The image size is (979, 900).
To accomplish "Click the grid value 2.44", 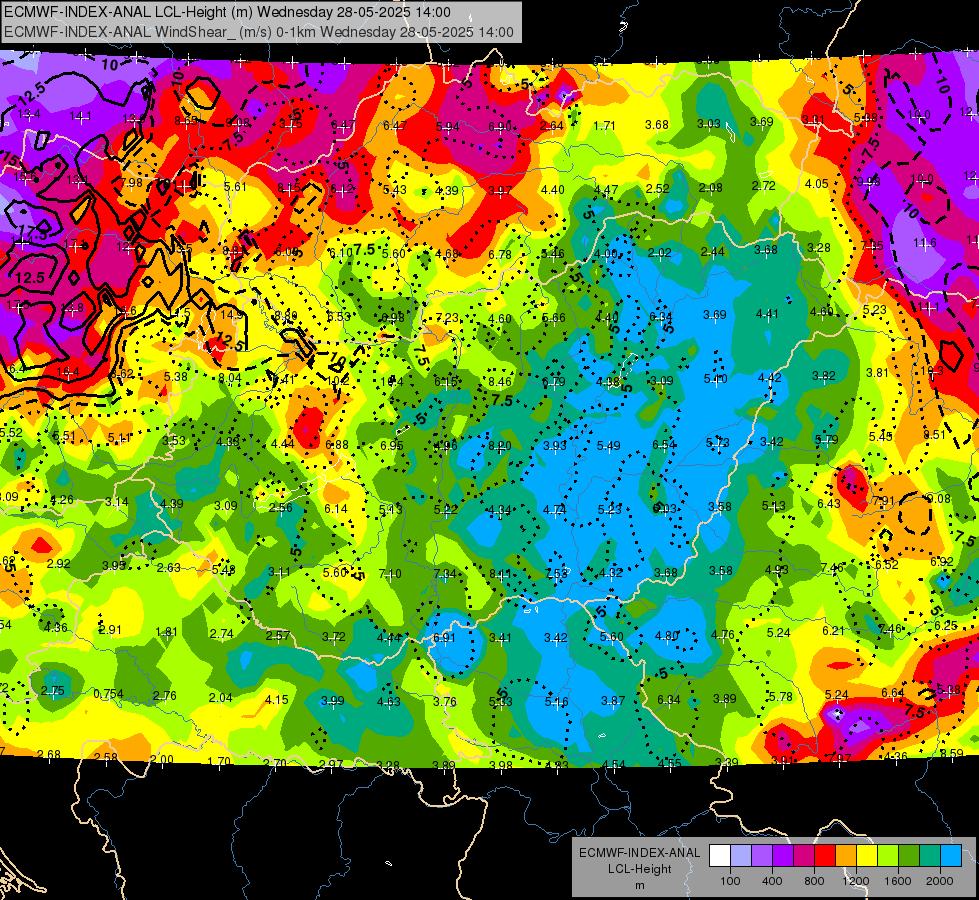I will tap(712, 252).
